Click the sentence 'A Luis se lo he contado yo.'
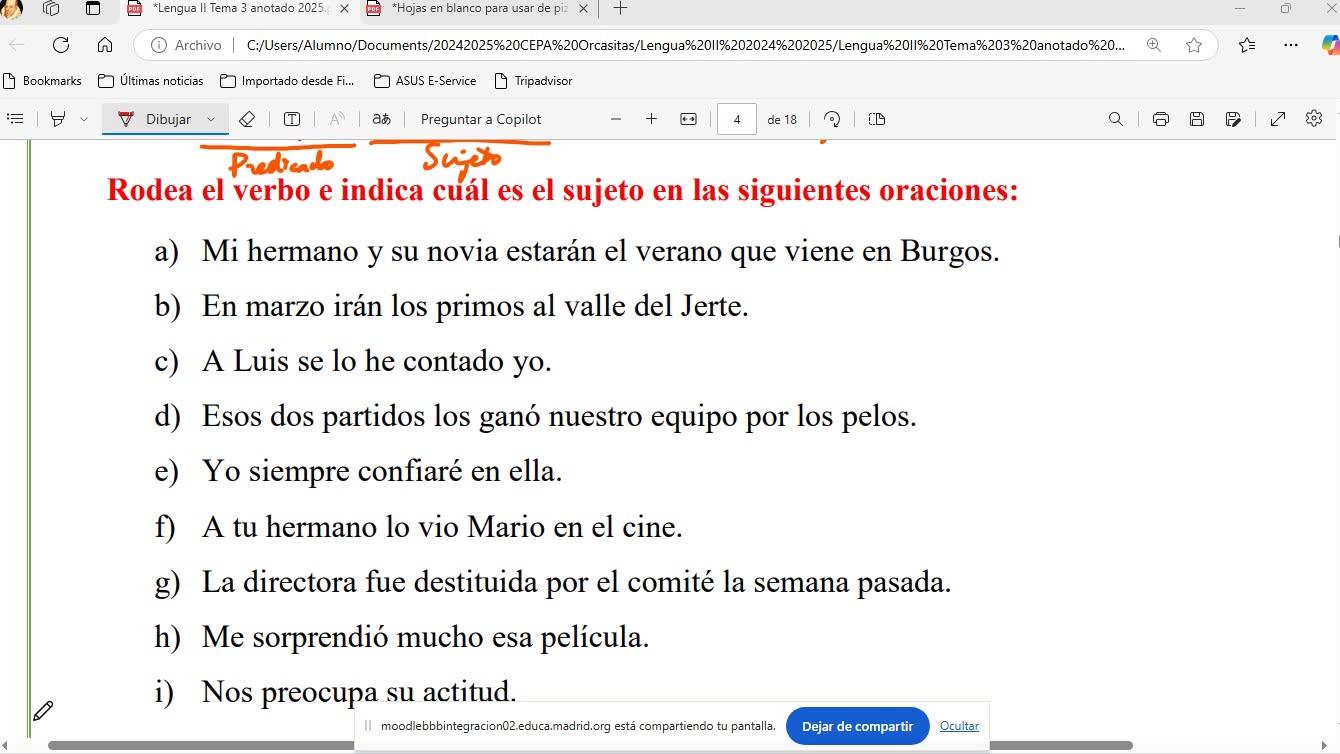The height and width of the screenshot is (754, 1340). (x=377, y=360)
